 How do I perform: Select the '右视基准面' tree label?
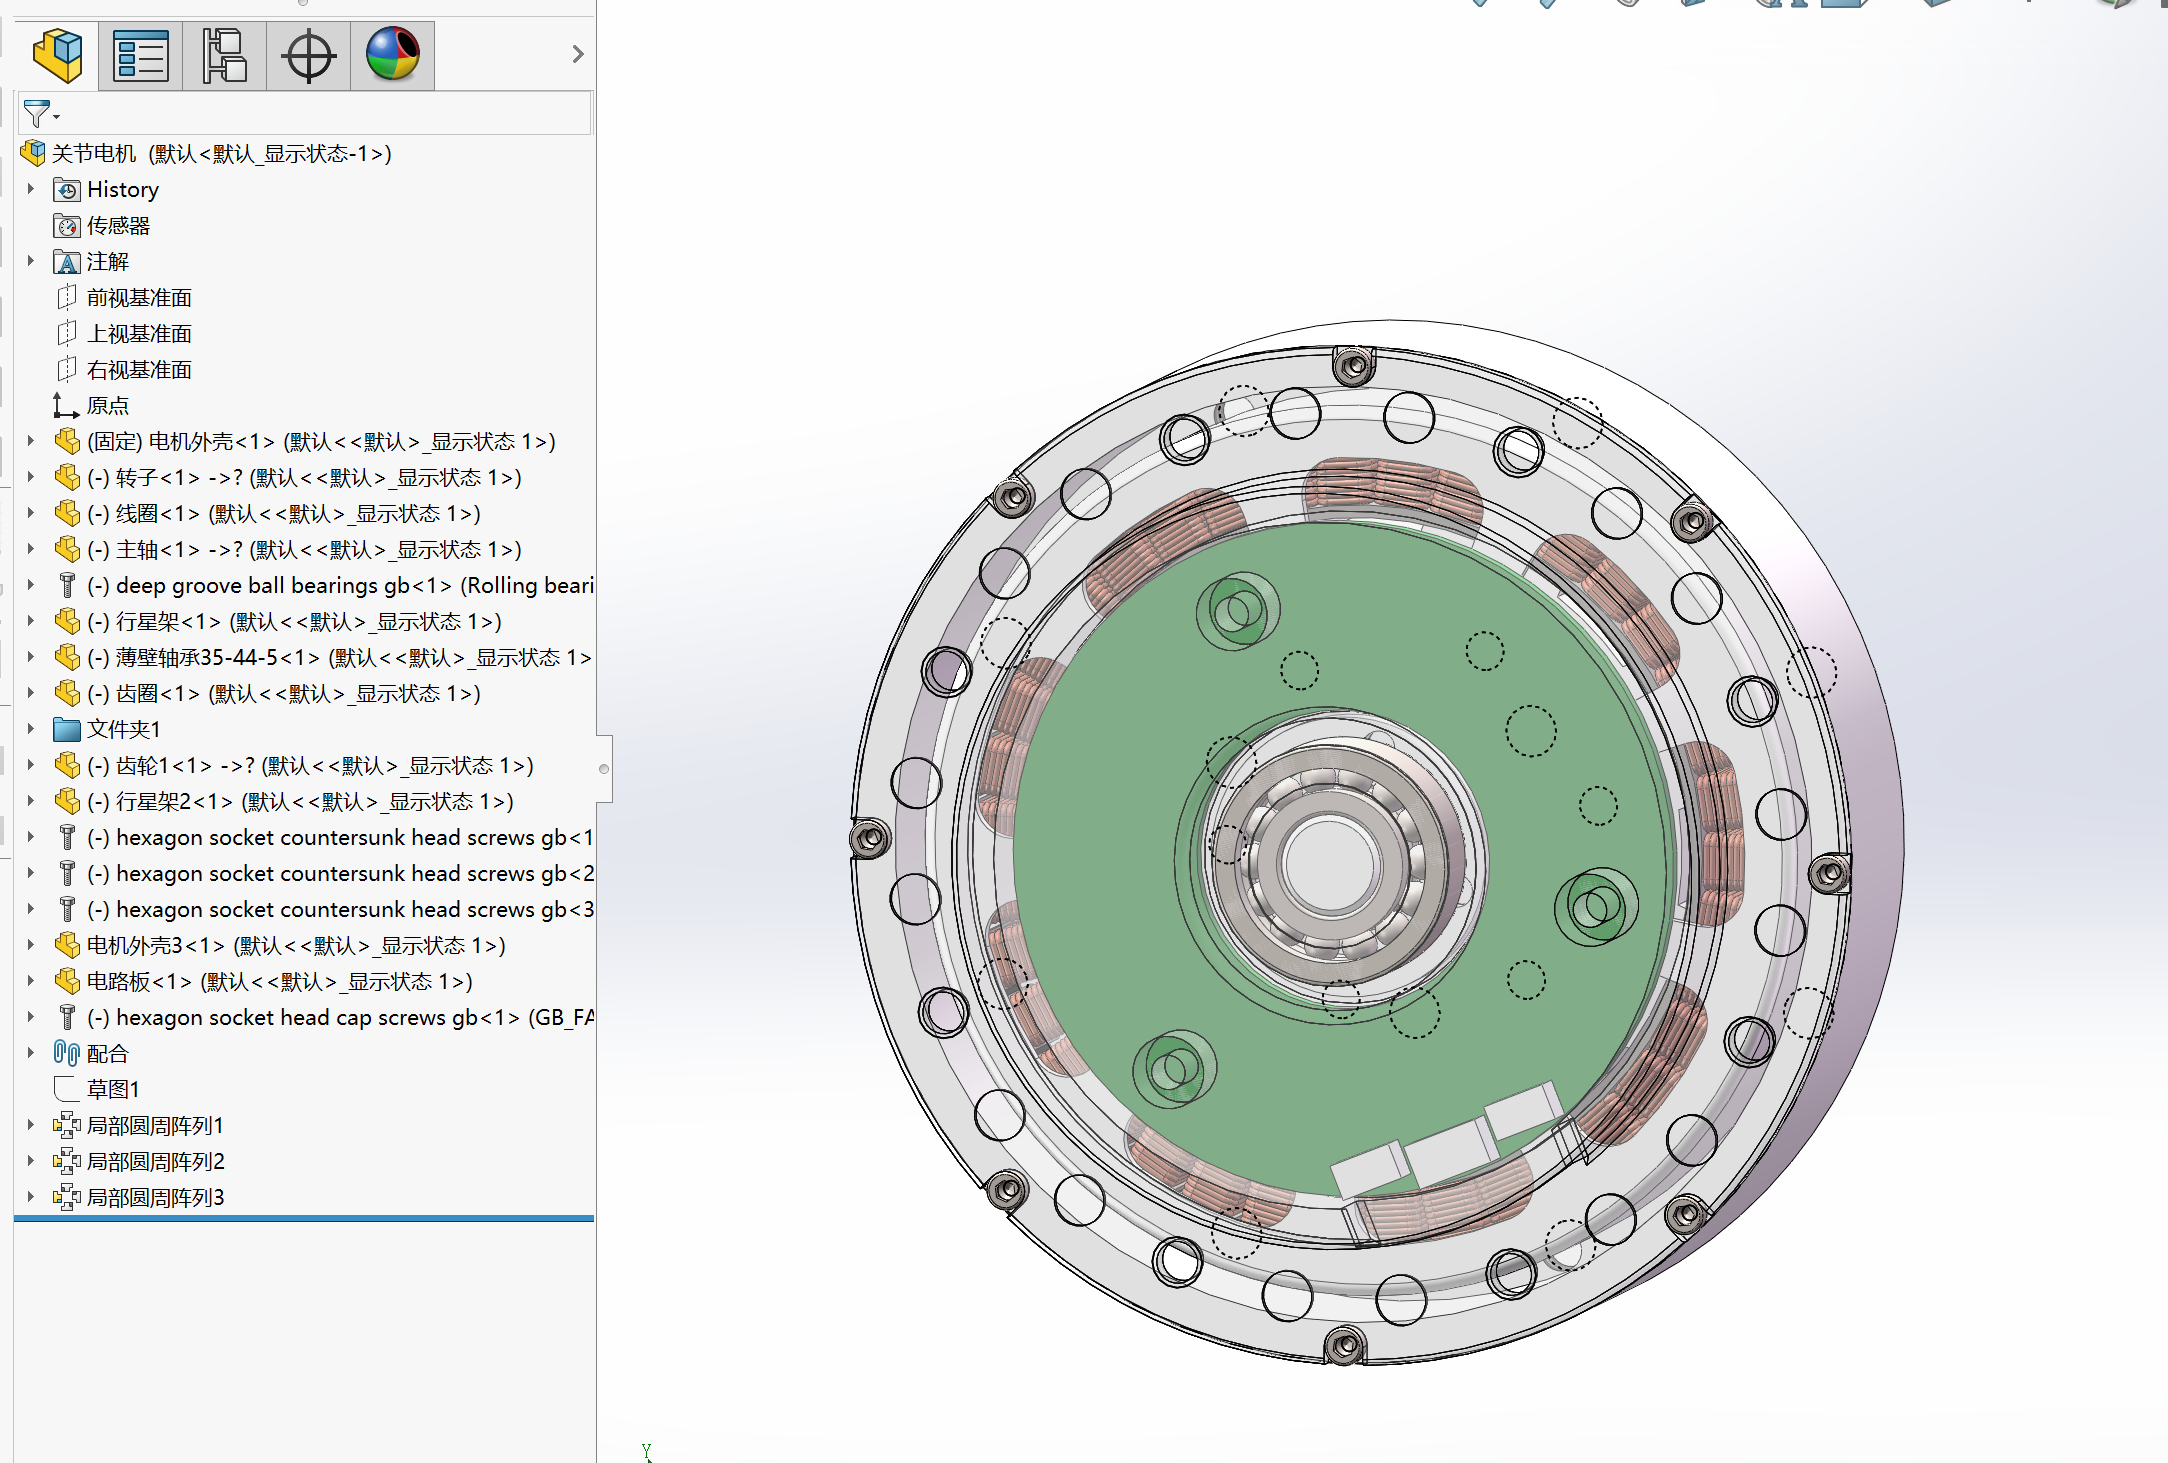click(x=139, y=370)
